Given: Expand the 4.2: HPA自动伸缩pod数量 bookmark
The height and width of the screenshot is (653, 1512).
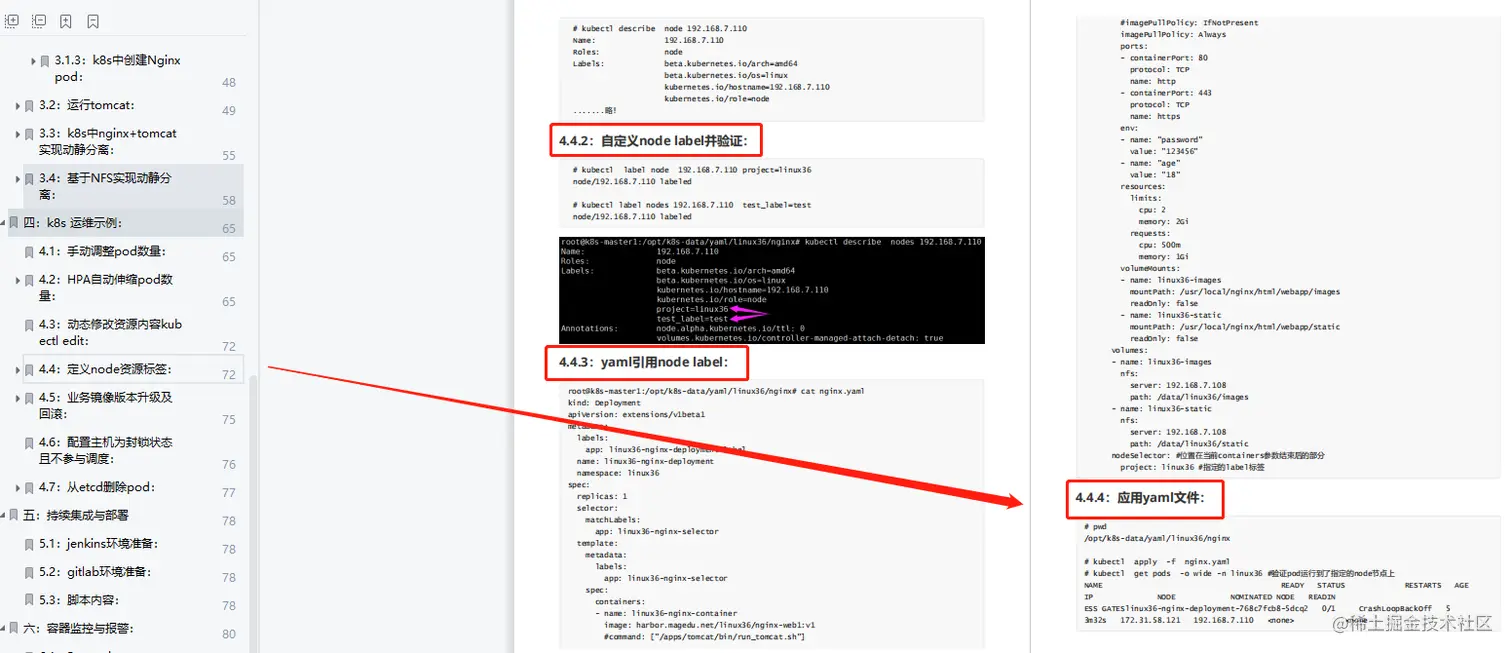Looking at the screenshot, I should click(x=18, y=280).
